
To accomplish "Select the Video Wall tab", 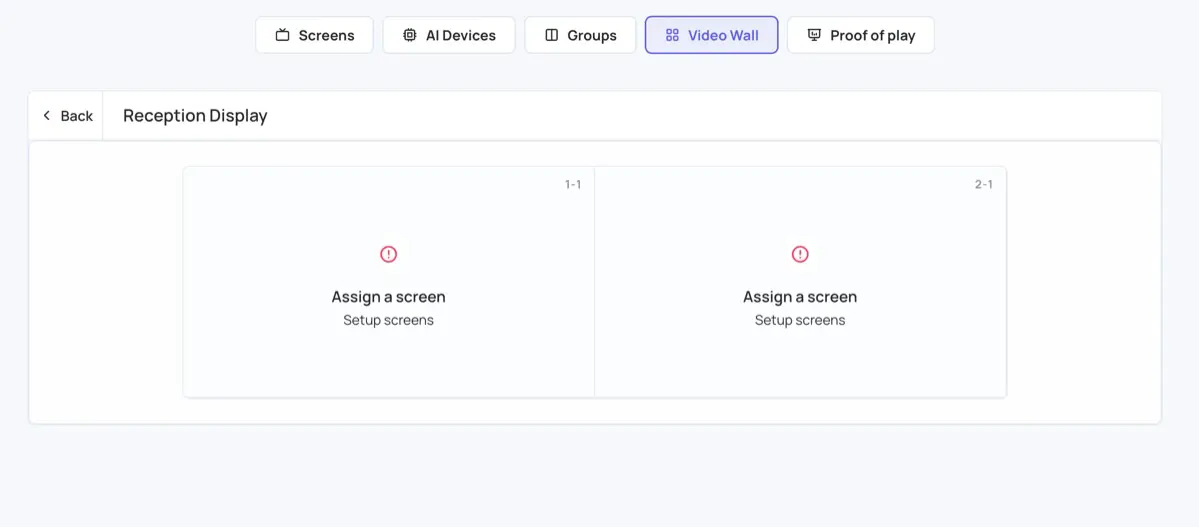I will [712, 35].
